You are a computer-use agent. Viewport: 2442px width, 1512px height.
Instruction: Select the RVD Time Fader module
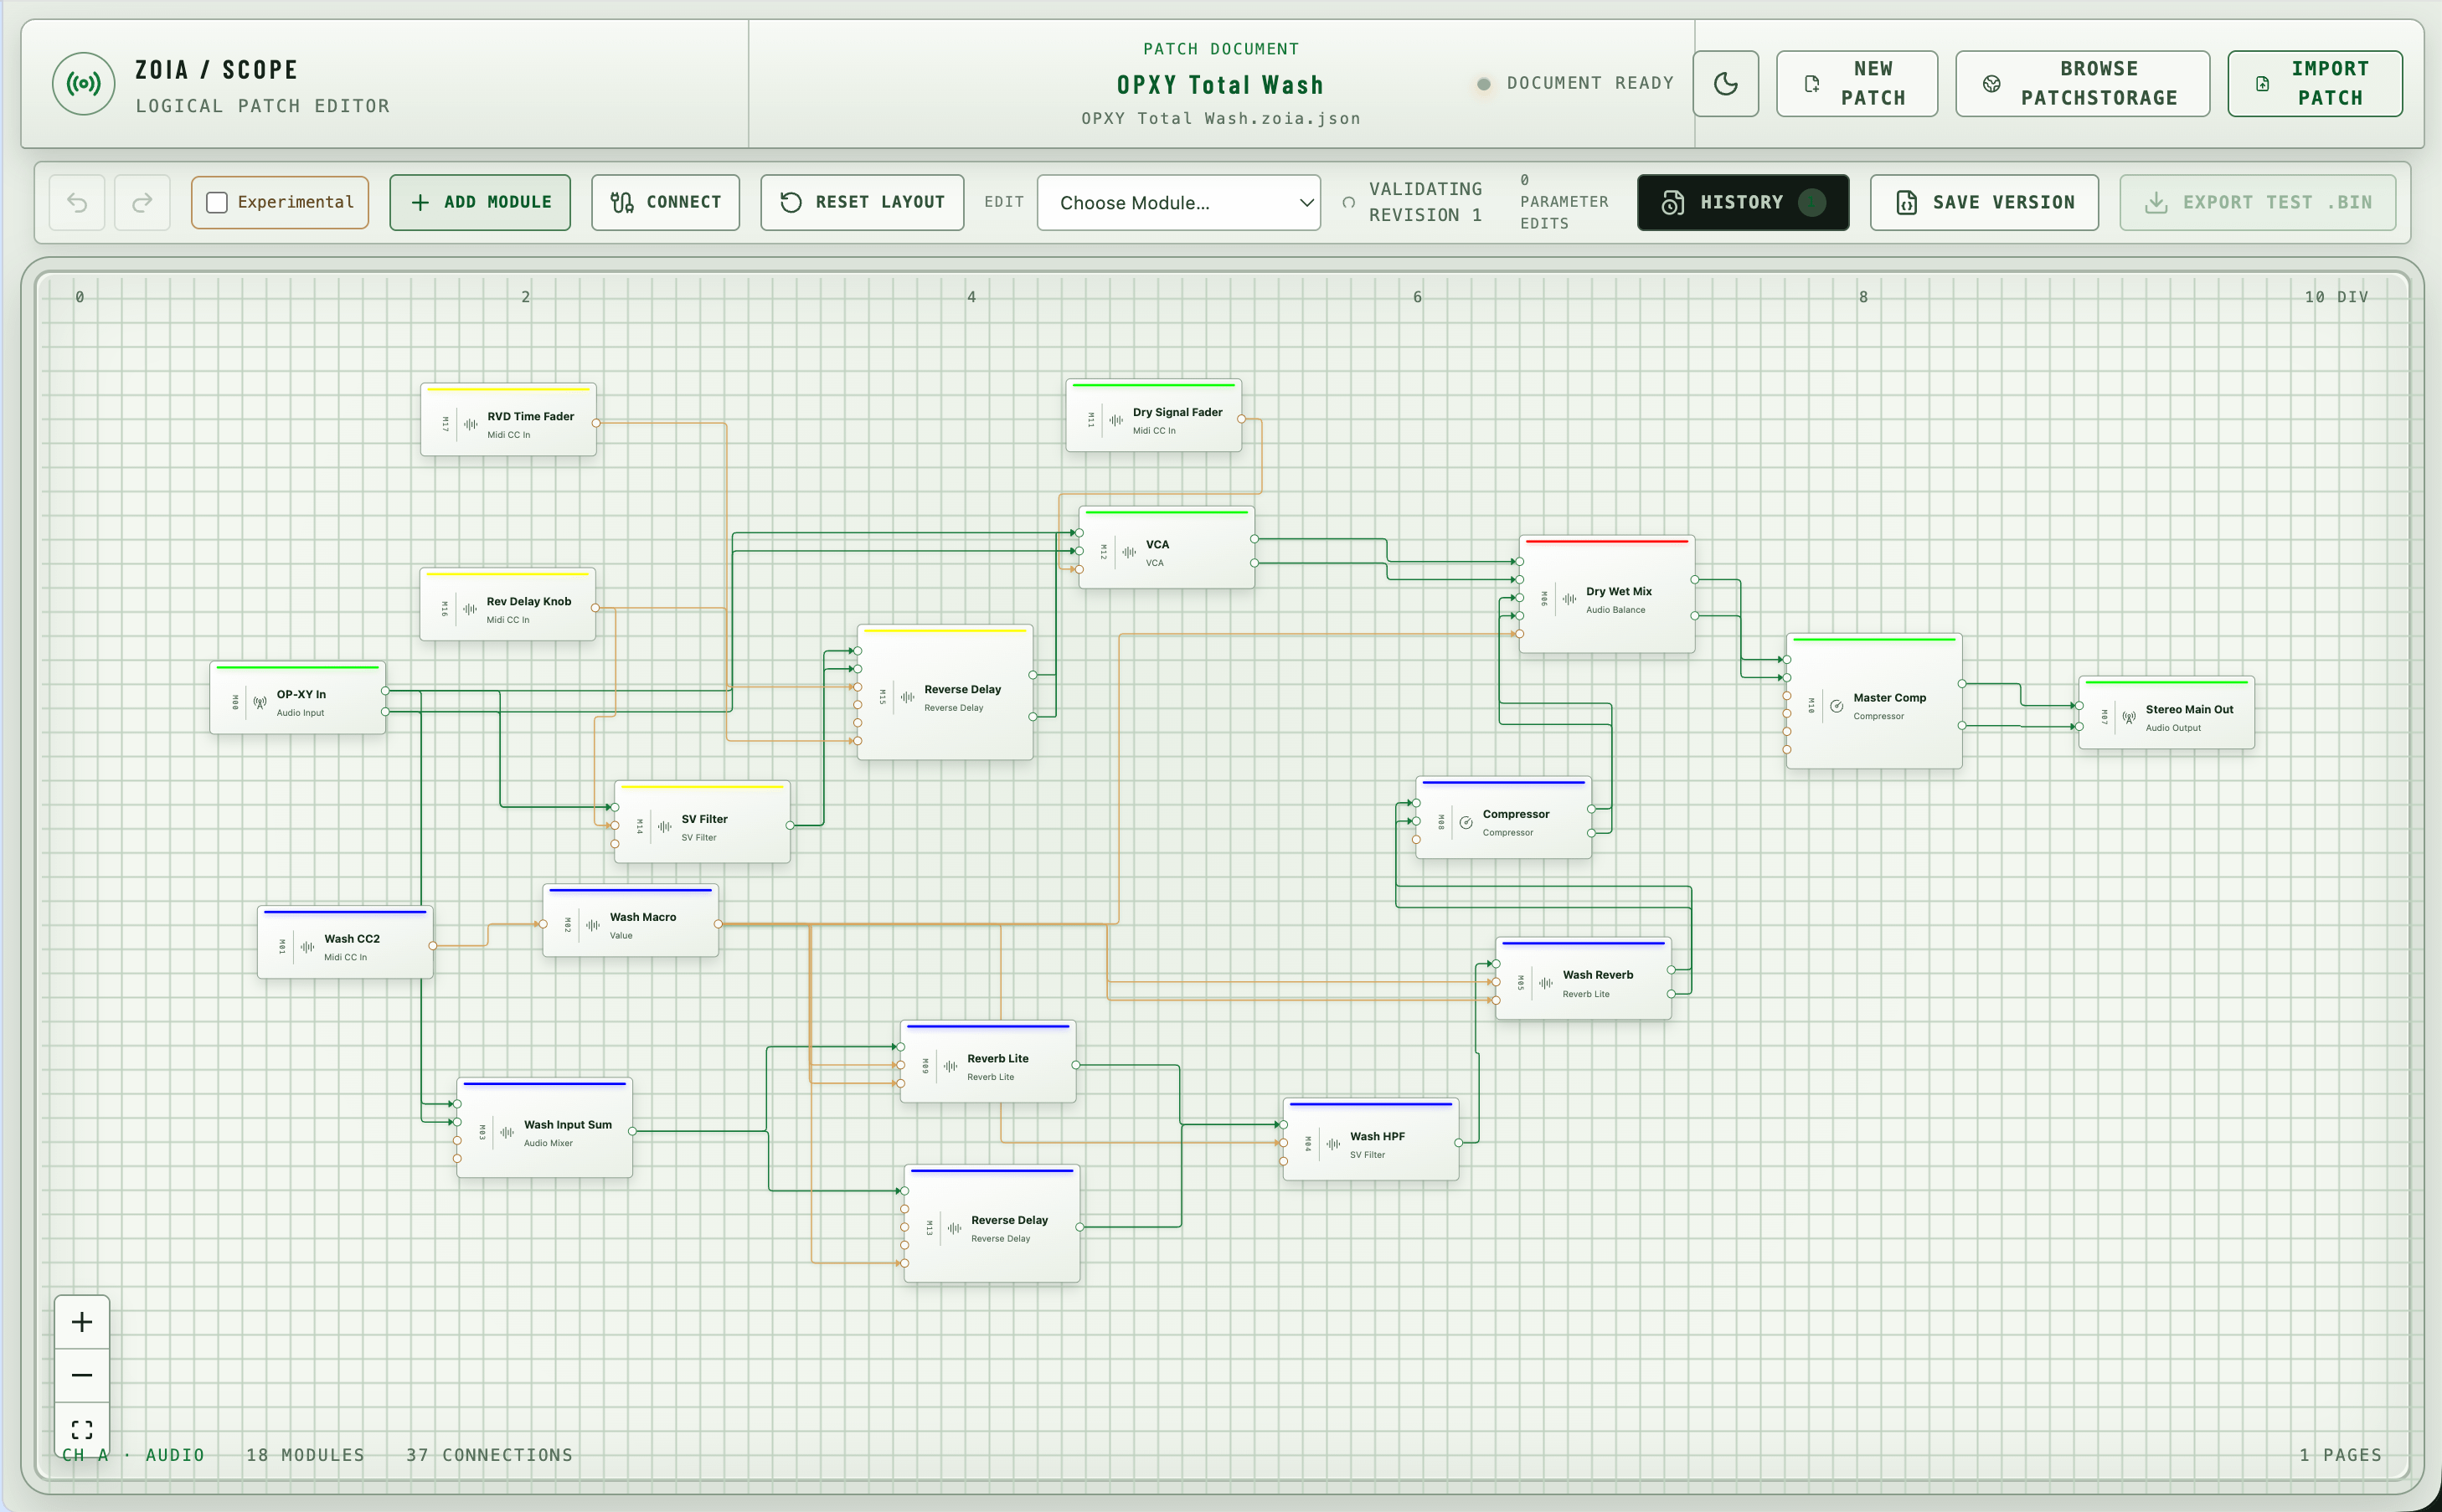point(508,420)
